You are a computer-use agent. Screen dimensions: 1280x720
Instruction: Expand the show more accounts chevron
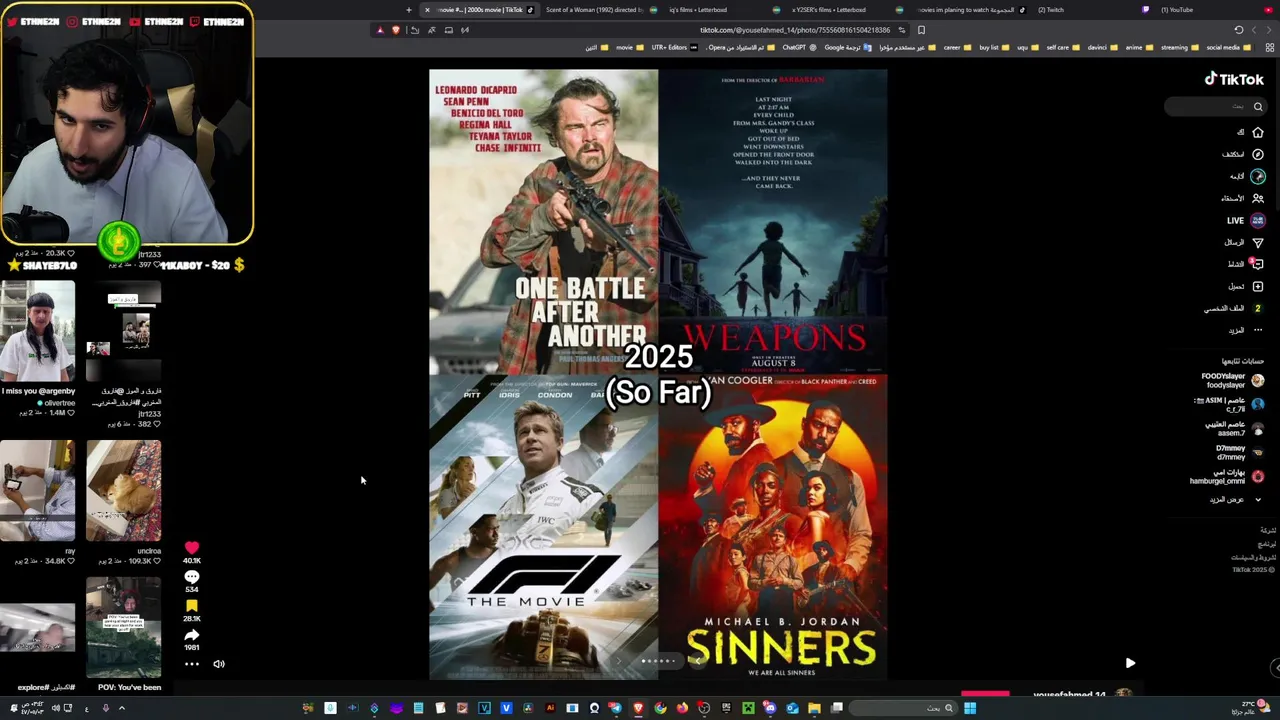1257,499
